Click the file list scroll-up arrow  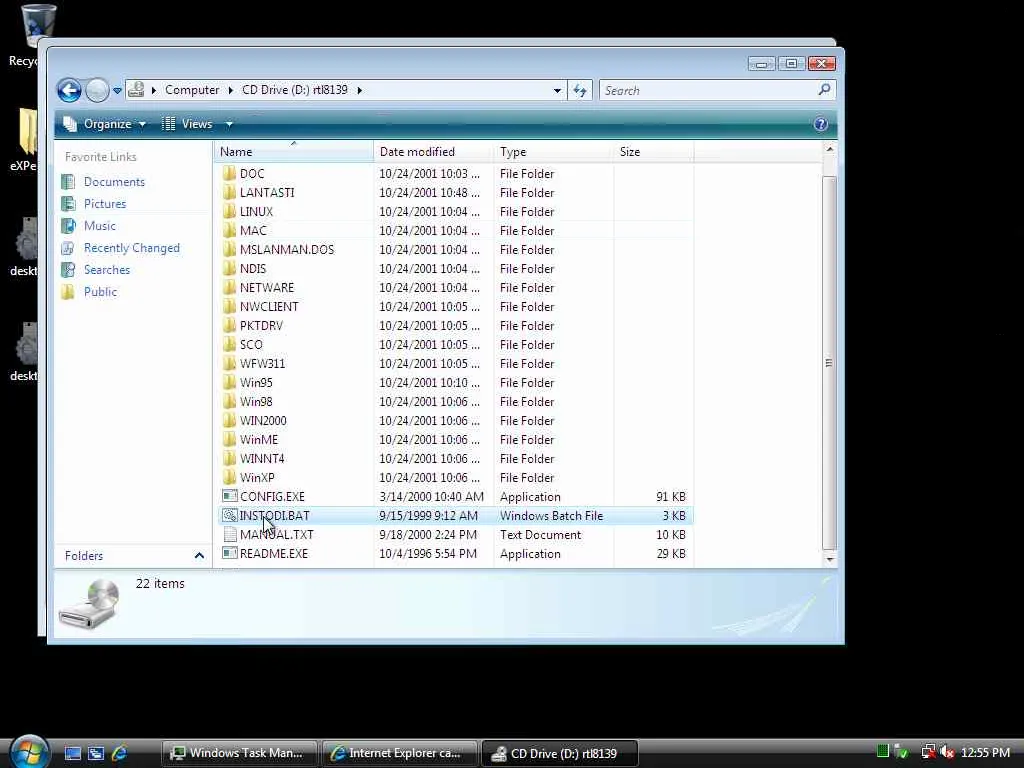[829, 150]
